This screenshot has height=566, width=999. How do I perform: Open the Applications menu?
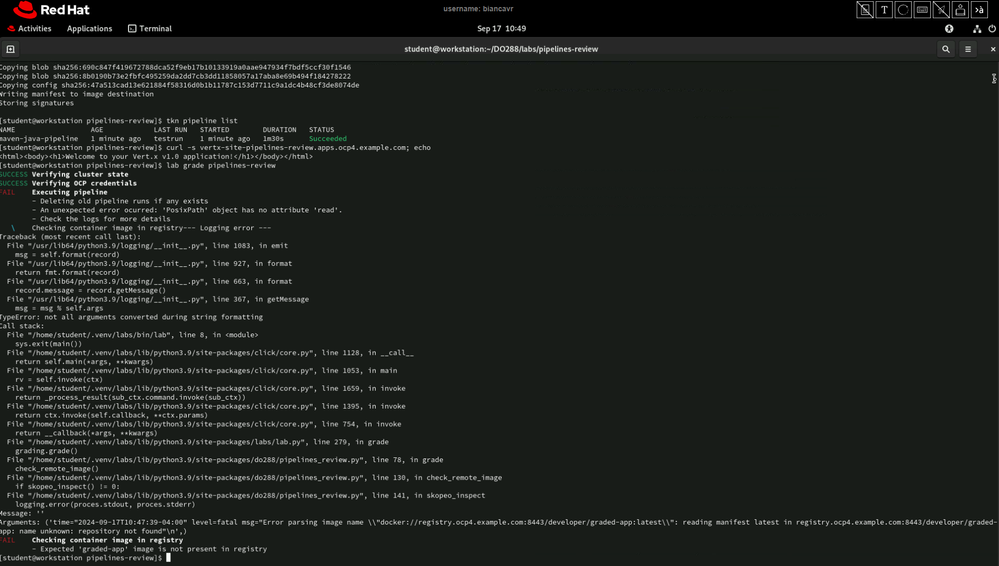[89, 29]
